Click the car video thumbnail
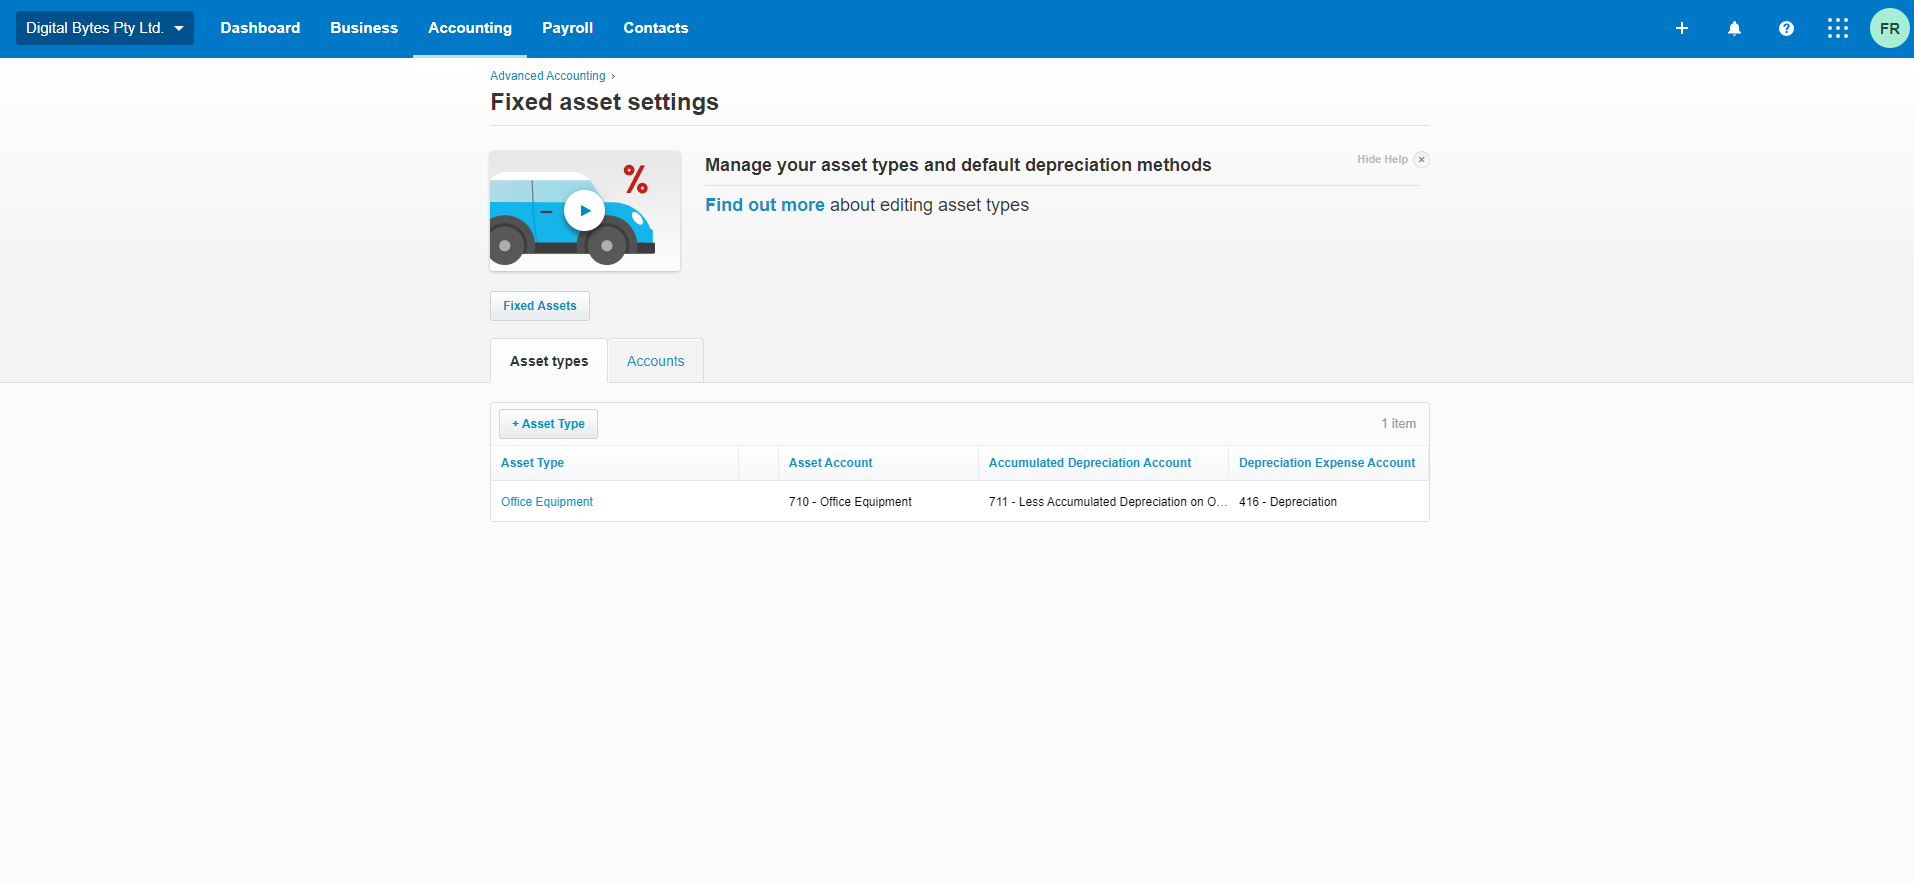1914x882 pixels. [x=585, y=211]
